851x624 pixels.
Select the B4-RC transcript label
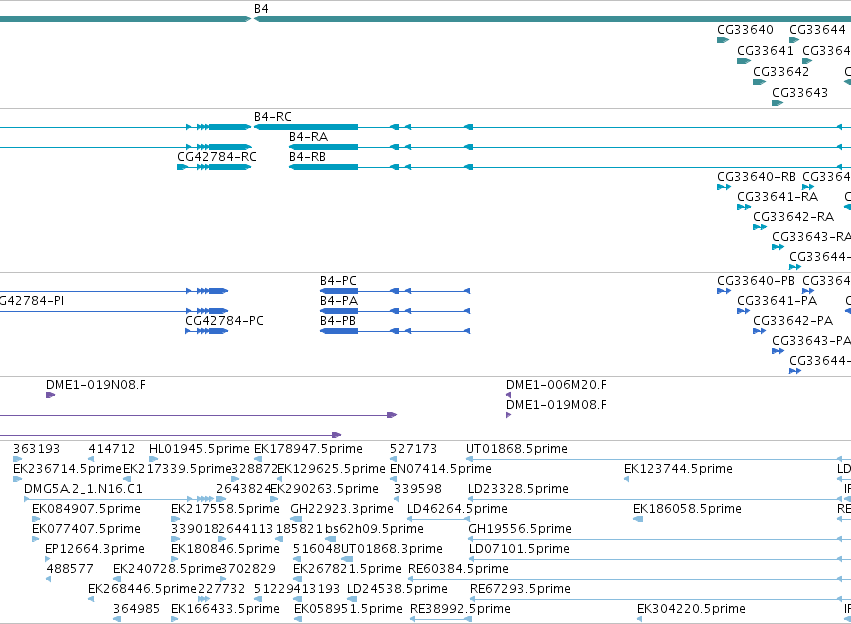pyautogui.click(x=273, y=117)
